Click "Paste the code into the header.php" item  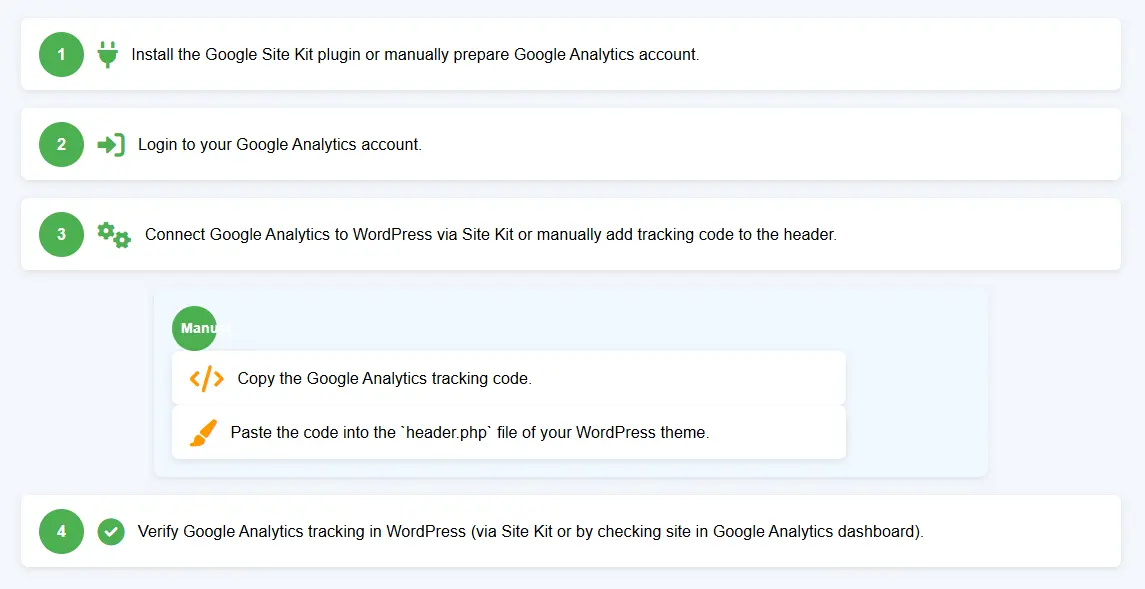(508, 432)
